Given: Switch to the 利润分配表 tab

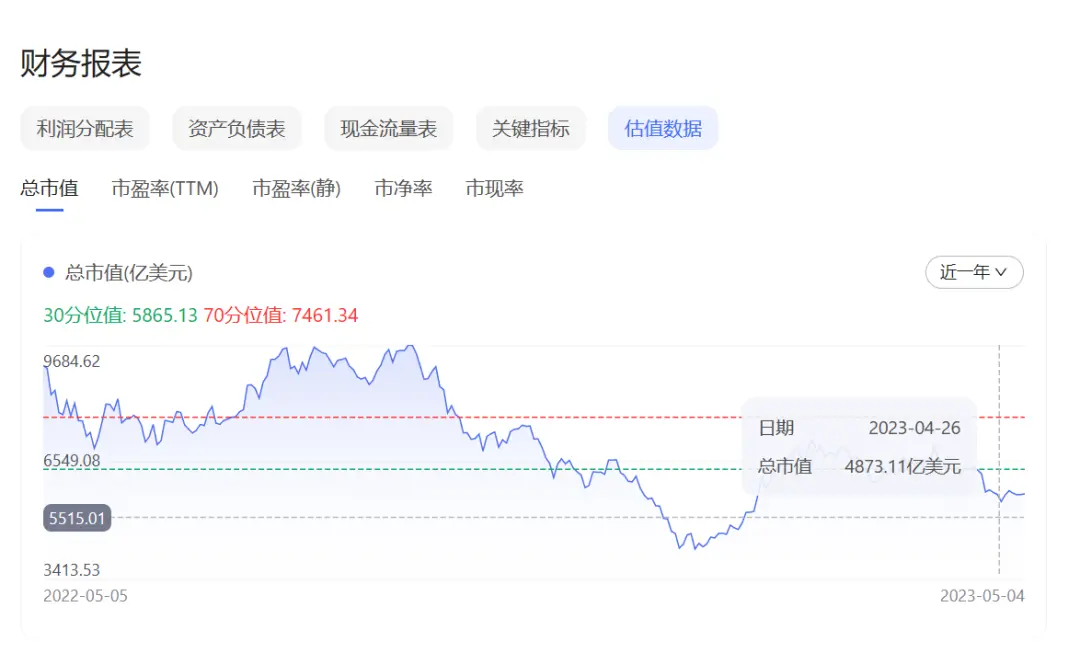Looking at the screenshot, I should tap(84, 128).
